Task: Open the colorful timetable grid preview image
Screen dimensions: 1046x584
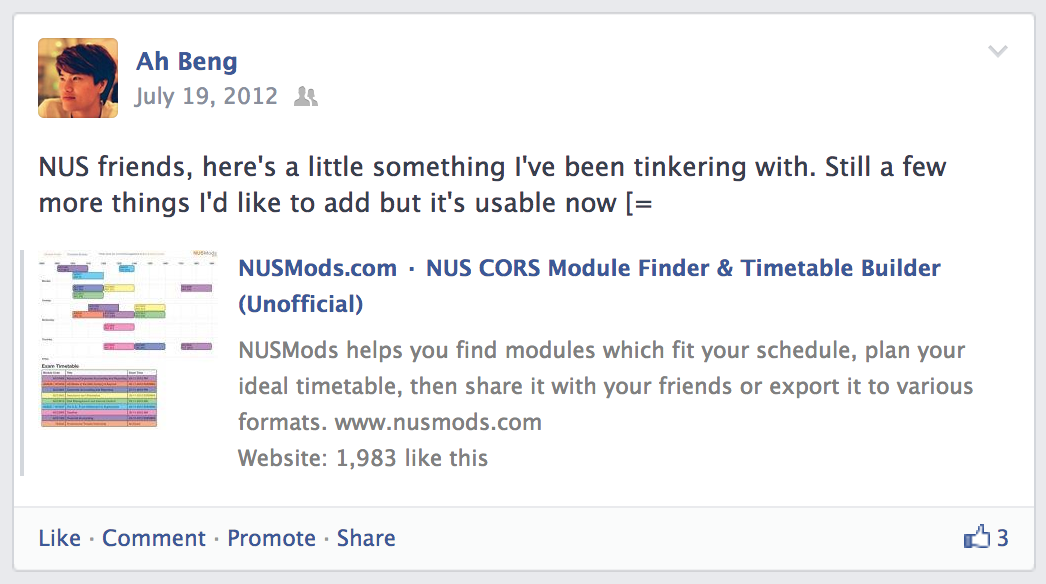Action: pyautogui.click(x=129, y=304)
